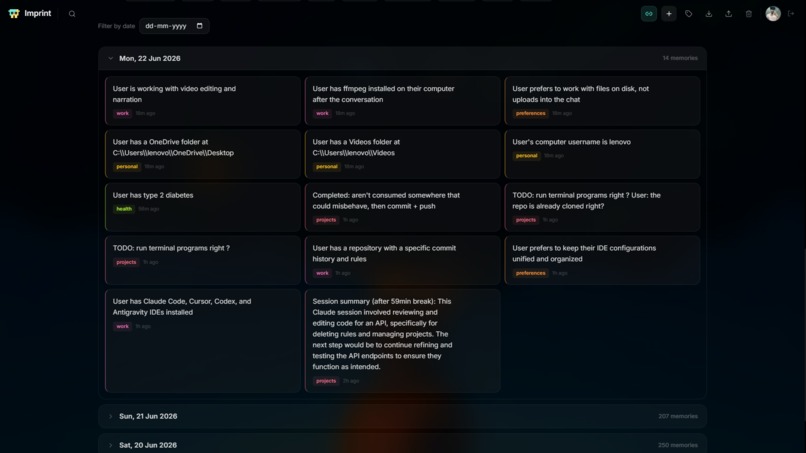
Task: Click the teal link icon button
Action: (649, 14)
